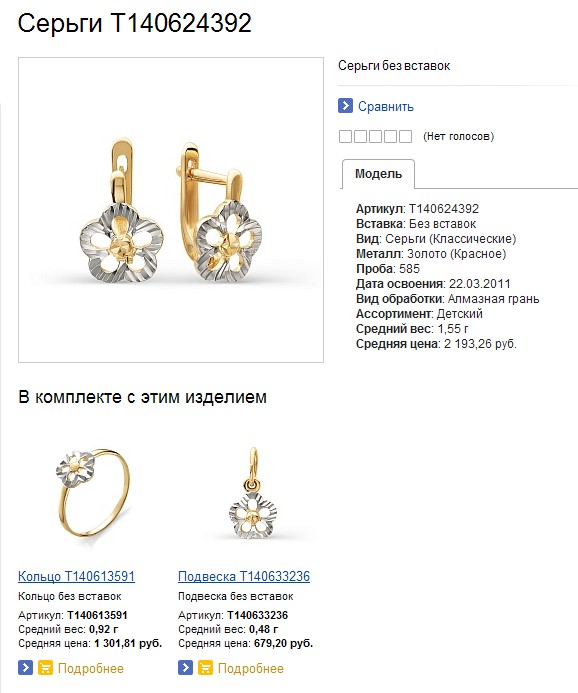Rate the earrings with the third star box

(375, 137)
